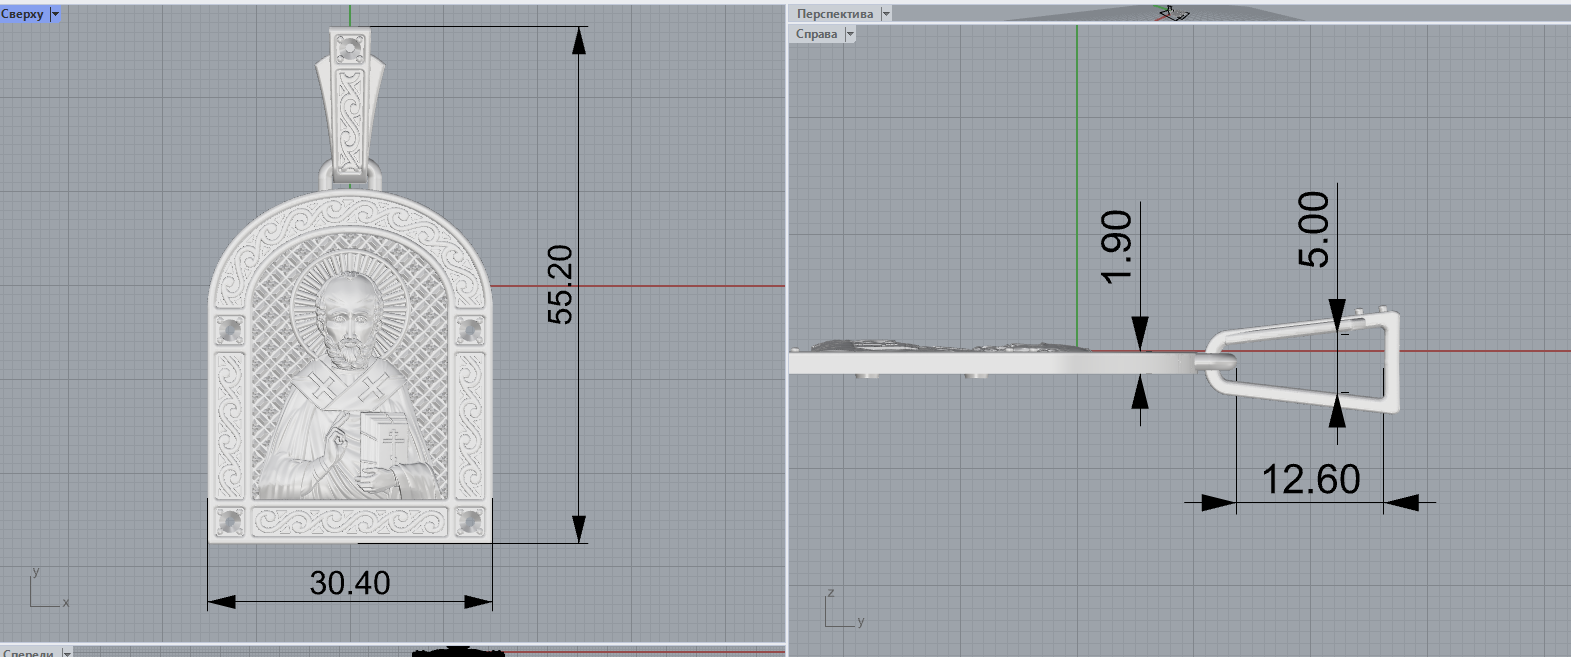Pick the upper-left corner gemstone on pendant
This screenshot has height=657, width=1571.
click(x=229, y=329)
